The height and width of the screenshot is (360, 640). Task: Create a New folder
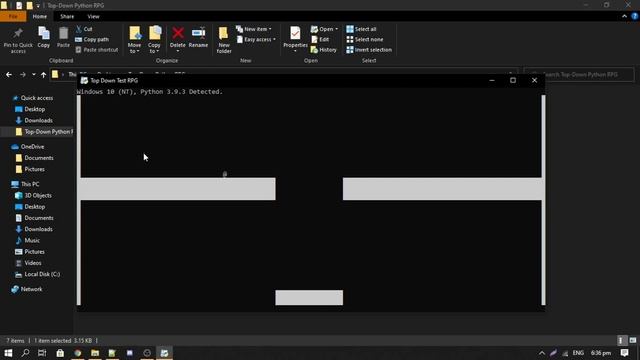click(224, 40)
